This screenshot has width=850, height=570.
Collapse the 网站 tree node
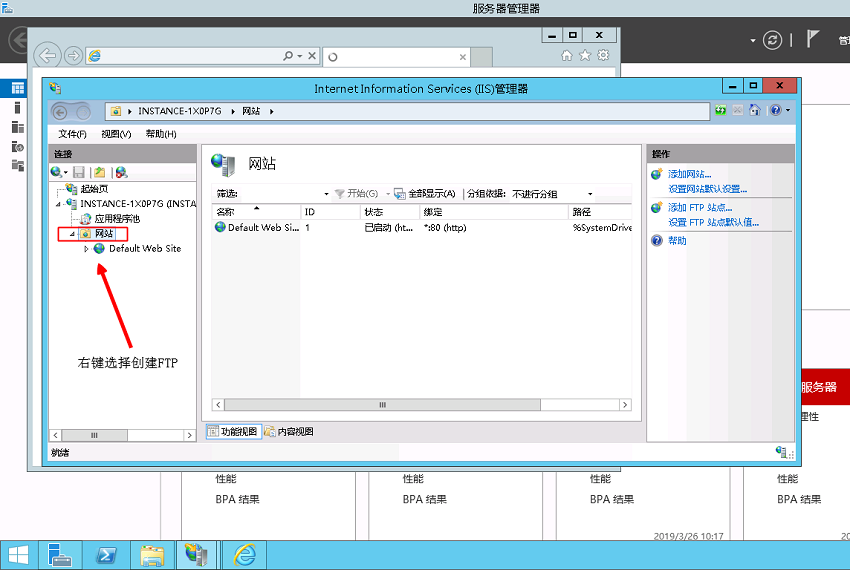coord(72,234)
